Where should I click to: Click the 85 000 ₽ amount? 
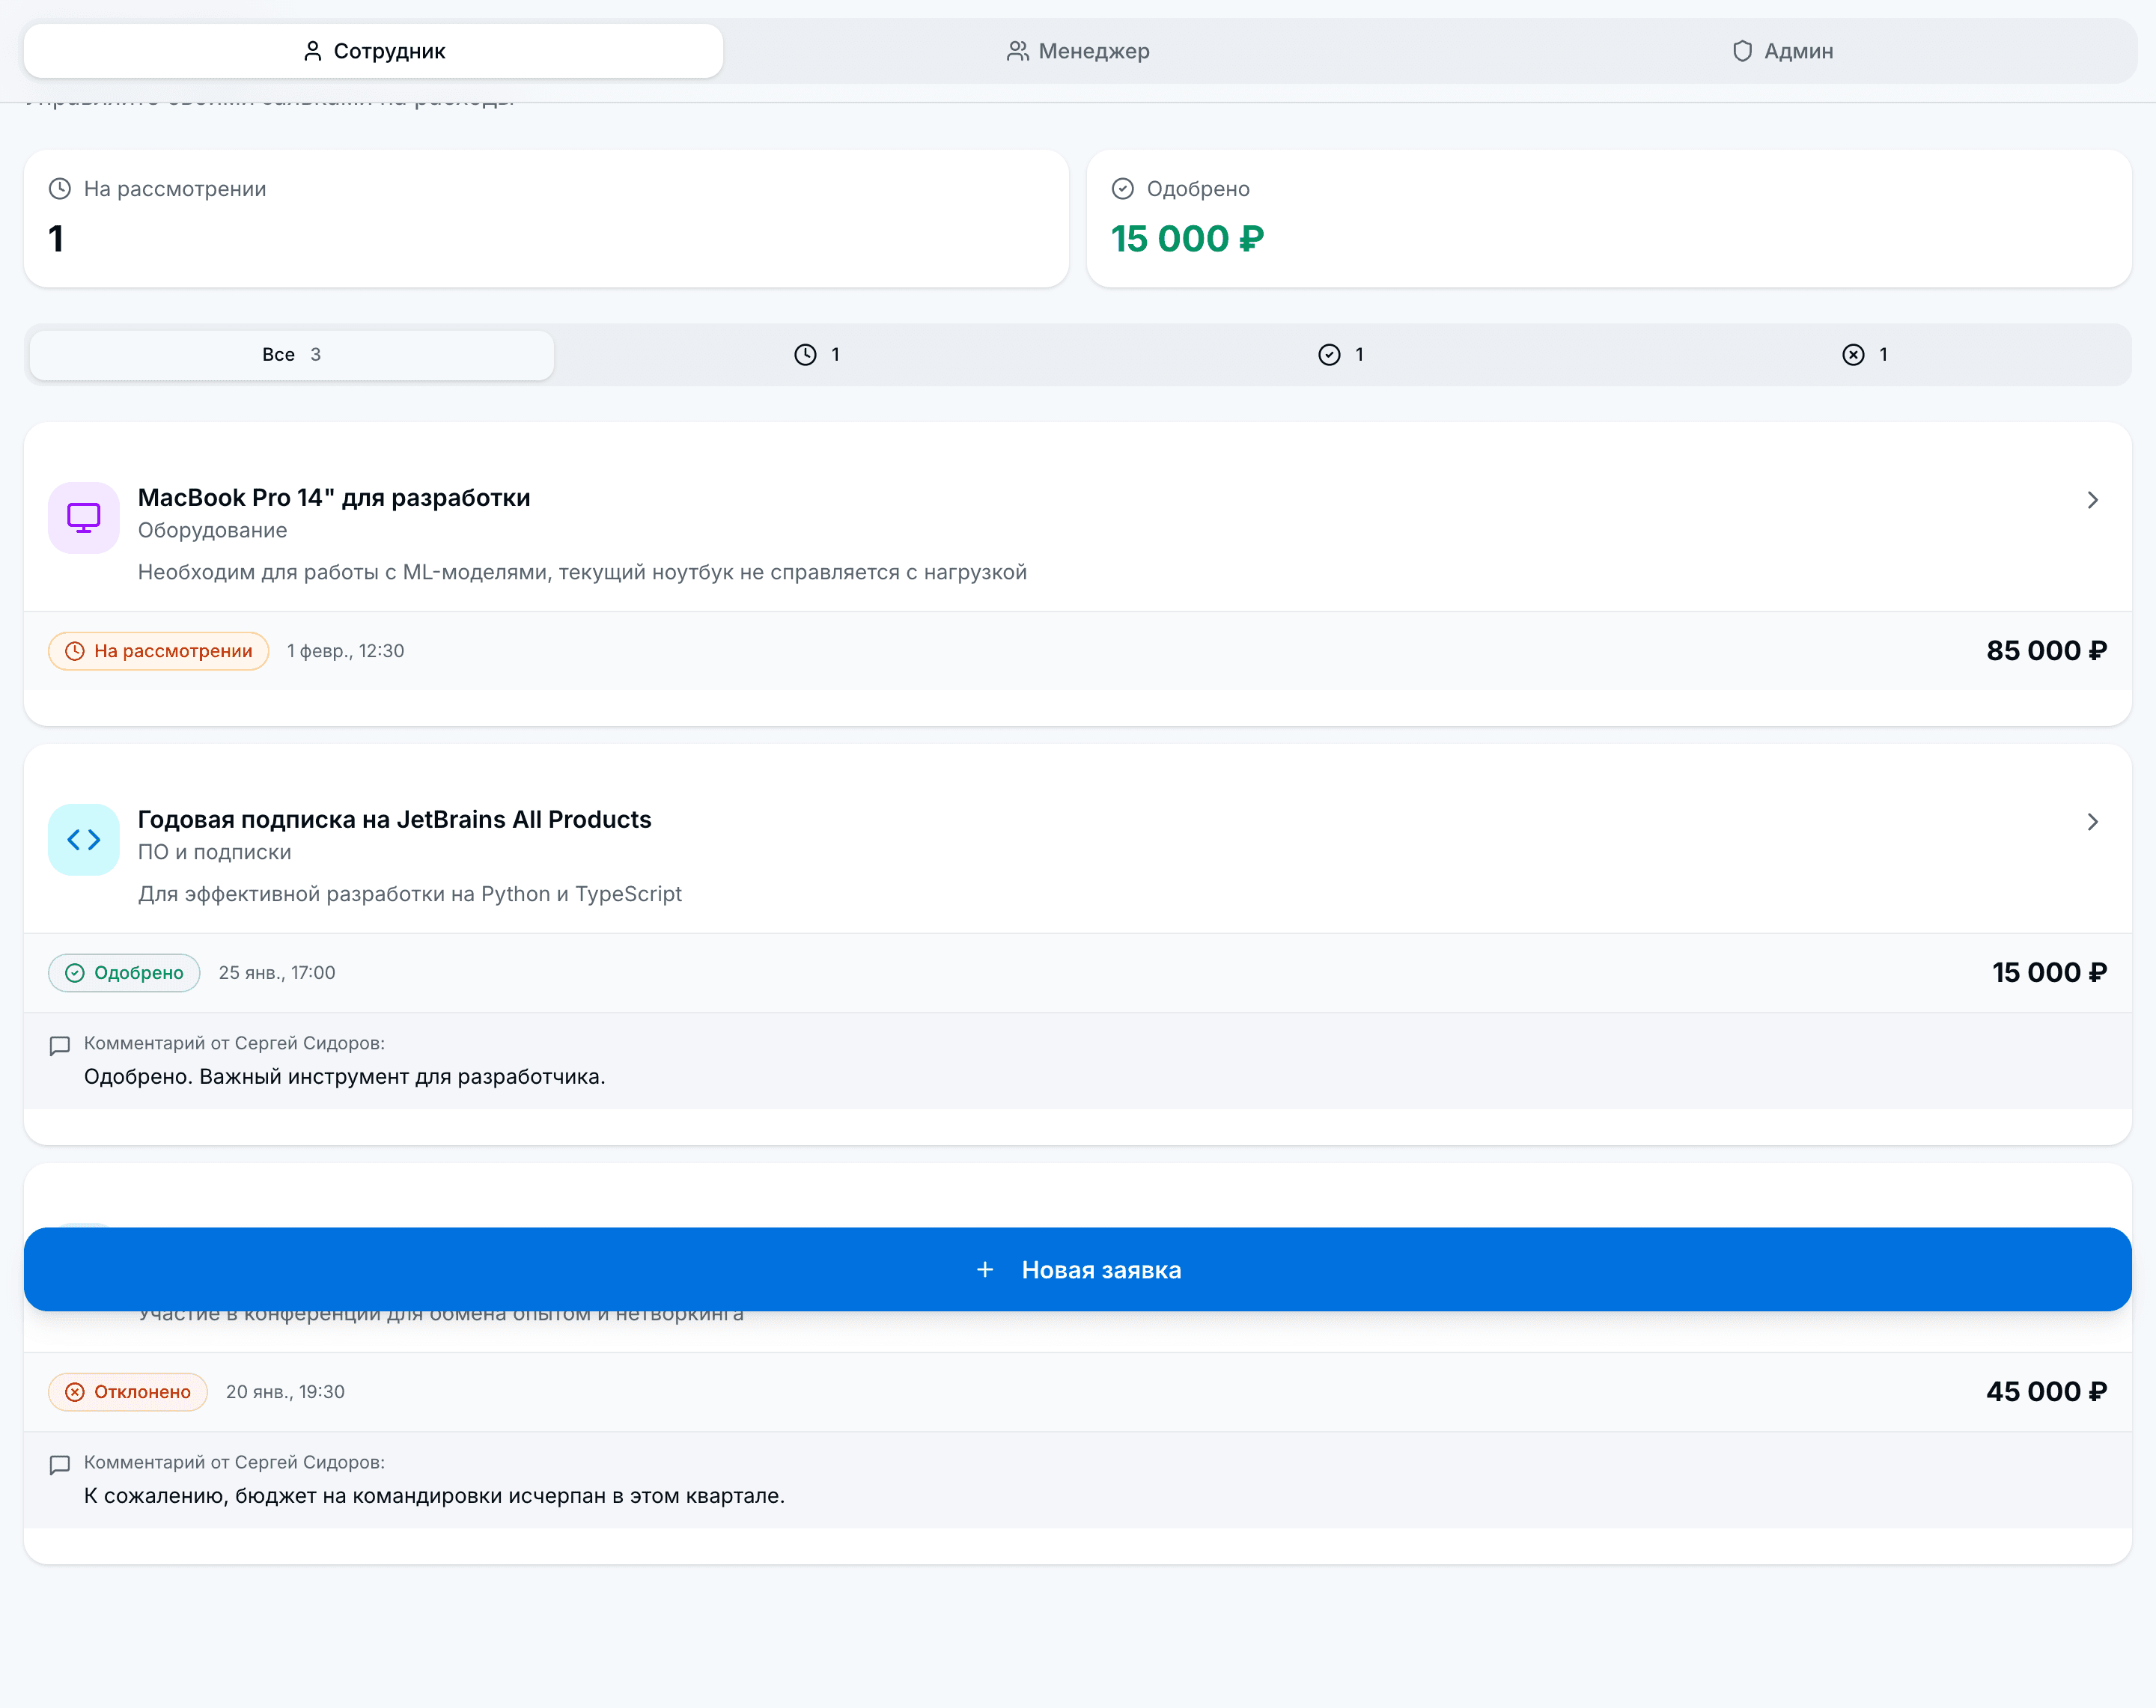(x=2046, y=651)
